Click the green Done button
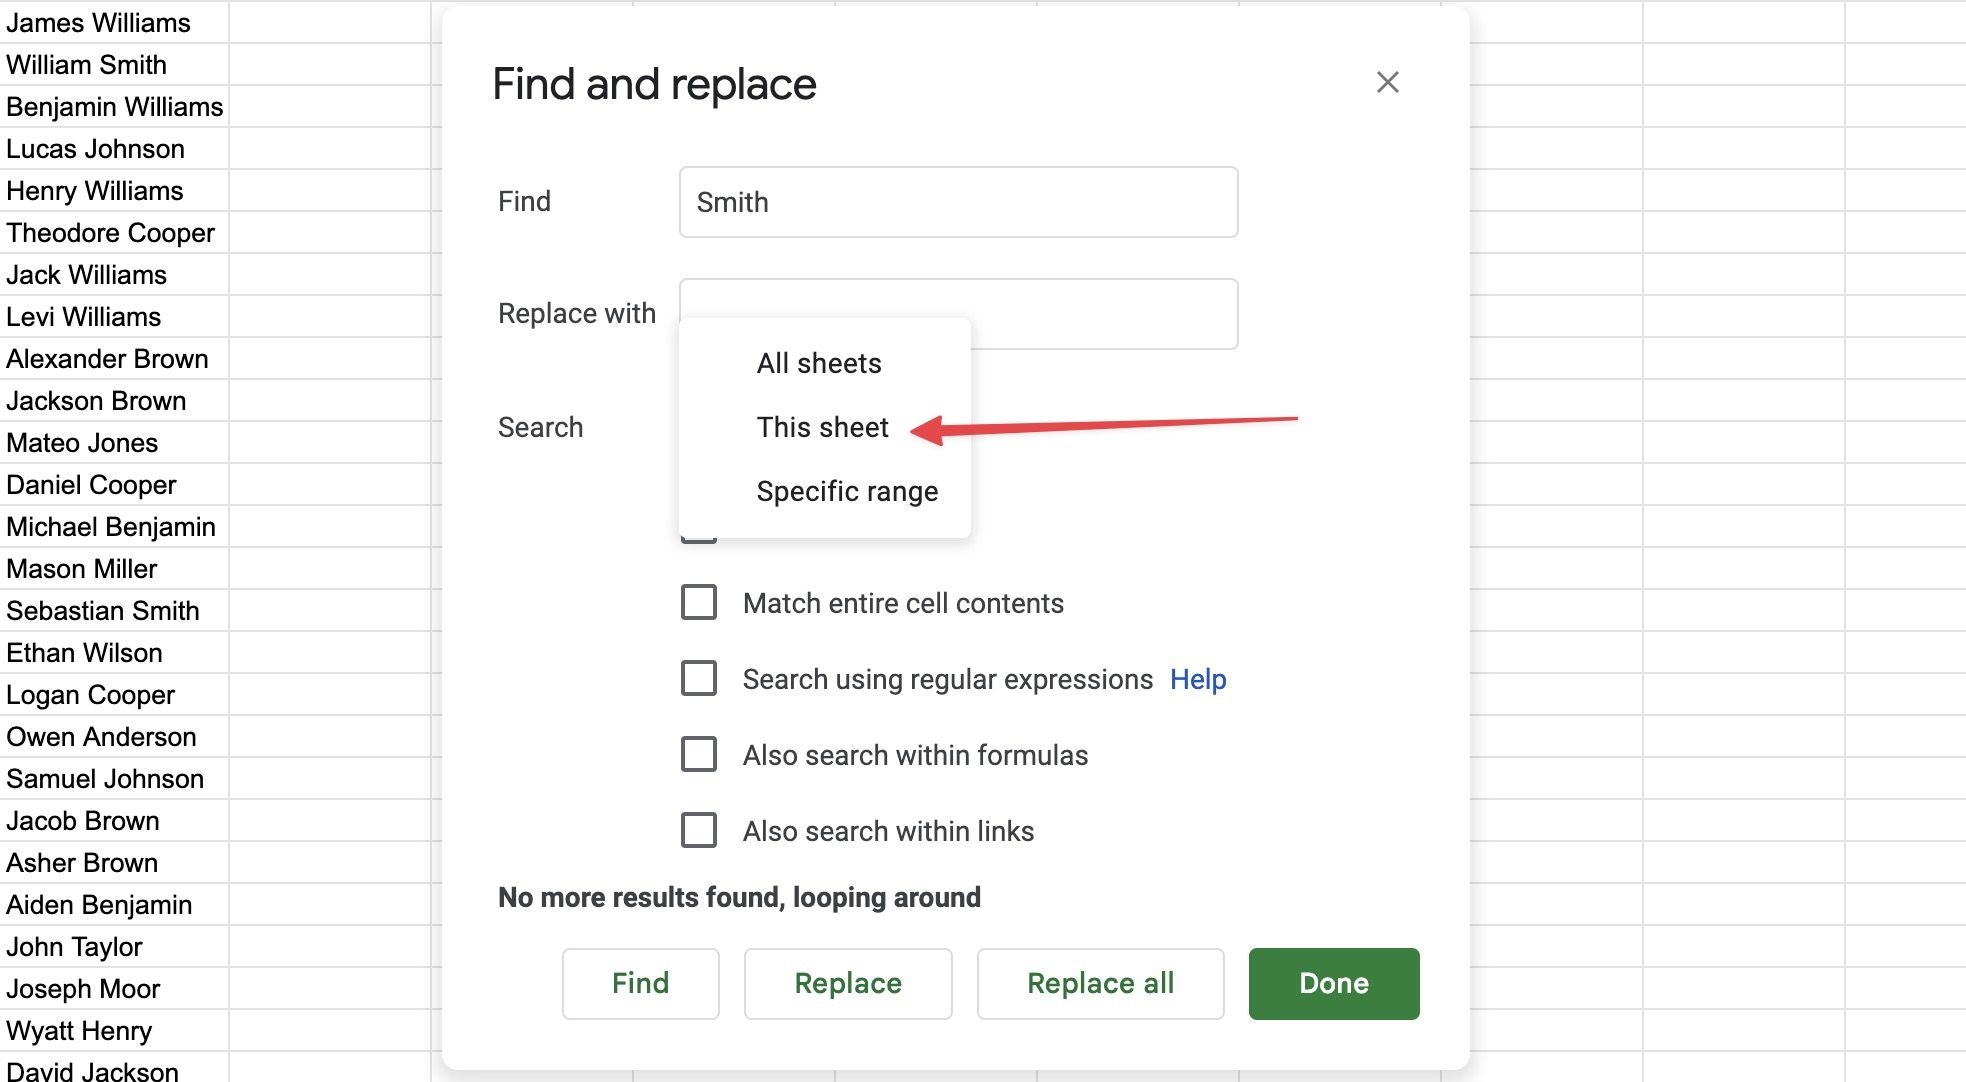1966x1082 pixels. [1333, 984]
